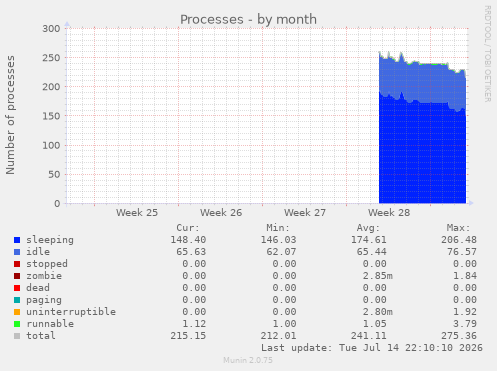Click the total legend color swatch
Viewport: 497px width, 371px height.
(17, 336)
